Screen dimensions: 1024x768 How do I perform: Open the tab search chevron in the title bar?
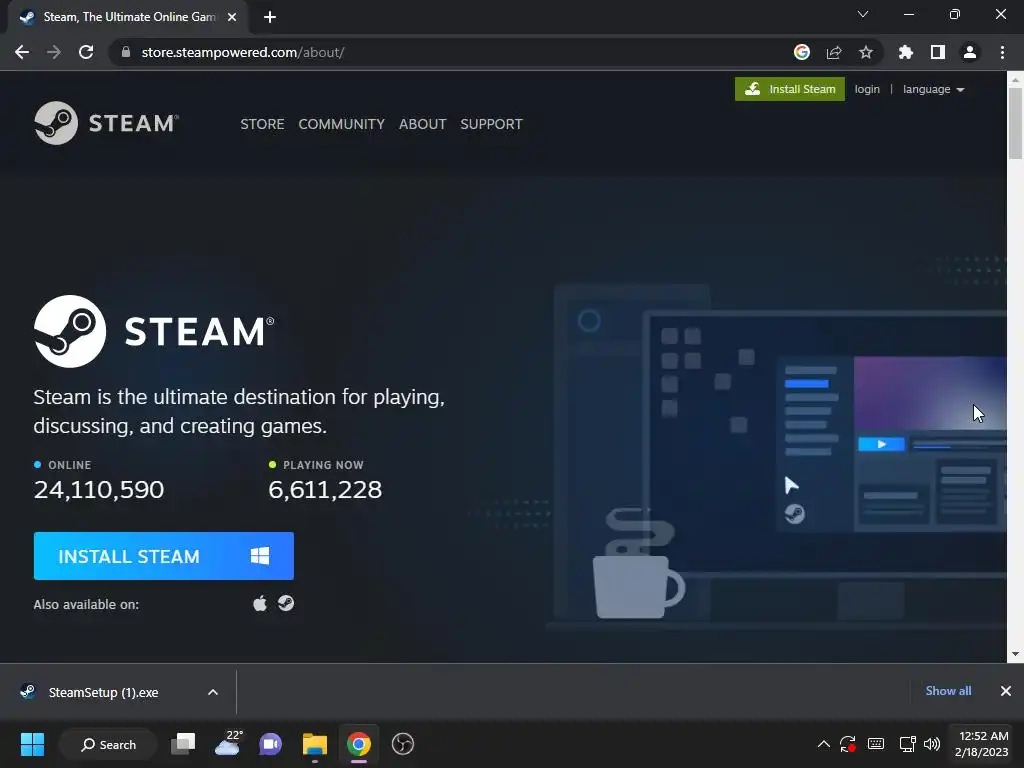coord(863,14)
